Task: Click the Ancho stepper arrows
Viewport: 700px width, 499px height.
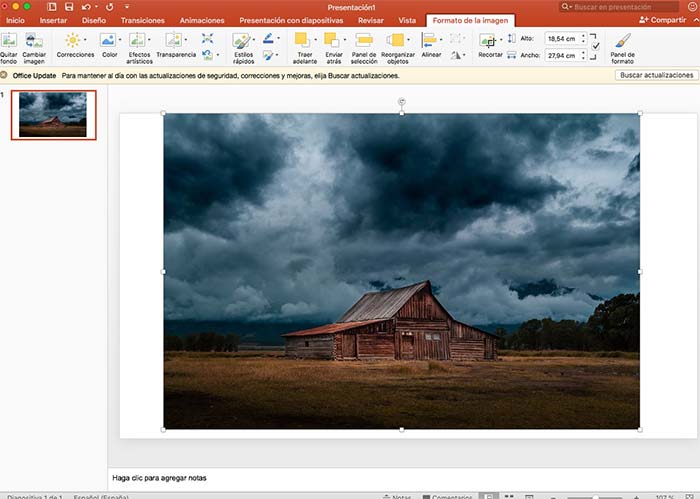Action: pos(583,55)
